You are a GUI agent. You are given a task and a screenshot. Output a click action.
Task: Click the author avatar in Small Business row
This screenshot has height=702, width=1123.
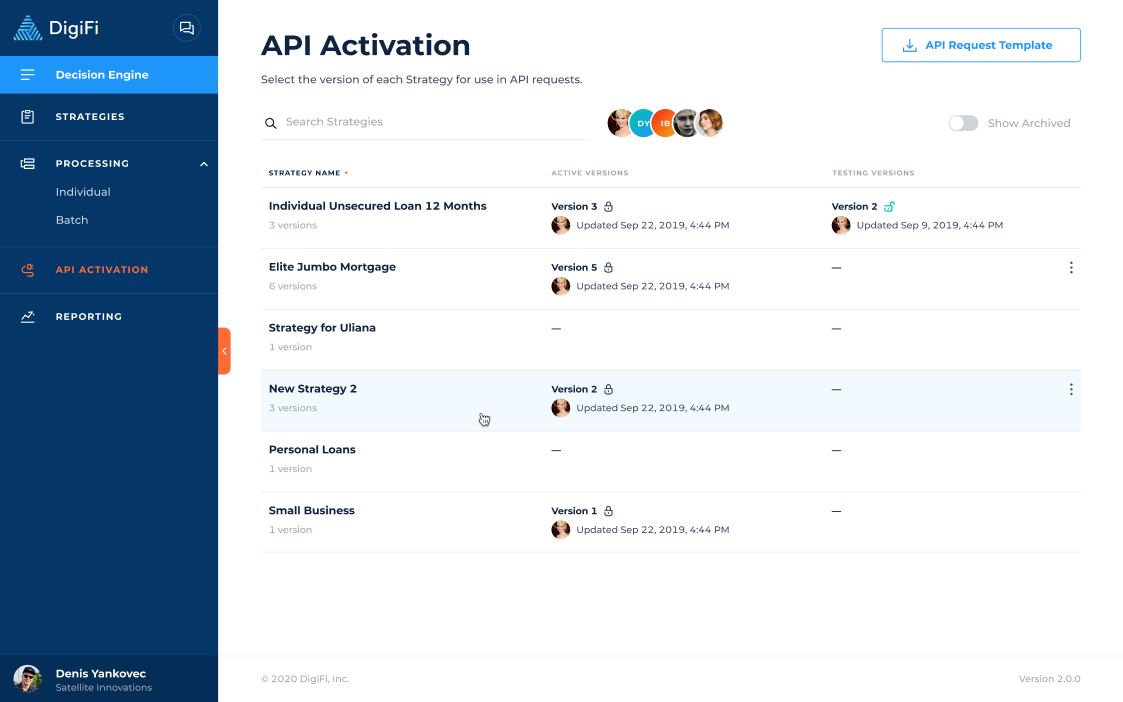click(x=561, y=529)
